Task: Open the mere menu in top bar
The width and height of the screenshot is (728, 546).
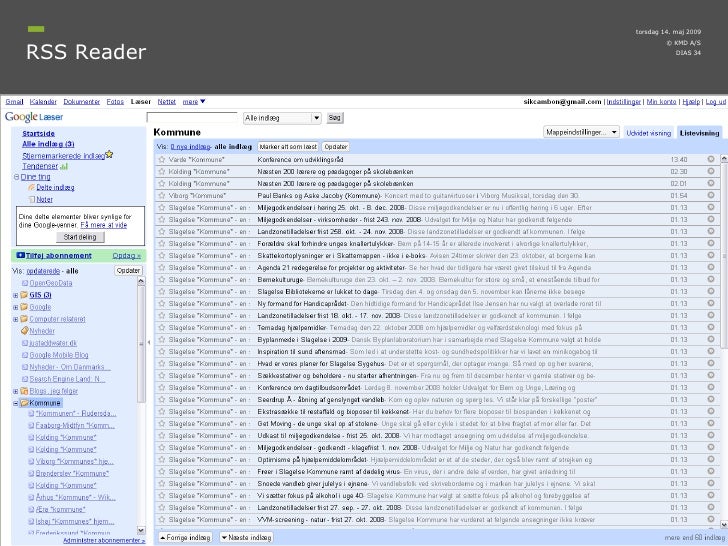Action: click(194, 102)
